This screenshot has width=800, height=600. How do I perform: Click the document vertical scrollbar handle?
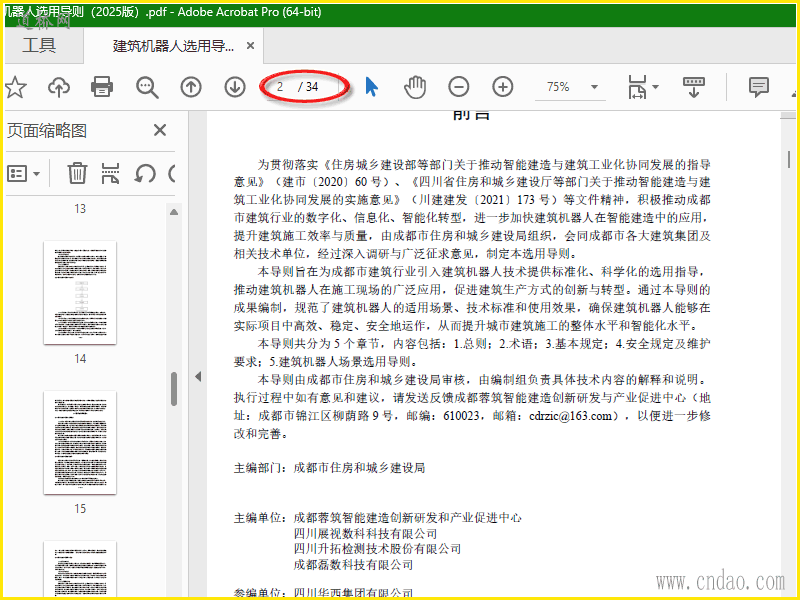789,160
